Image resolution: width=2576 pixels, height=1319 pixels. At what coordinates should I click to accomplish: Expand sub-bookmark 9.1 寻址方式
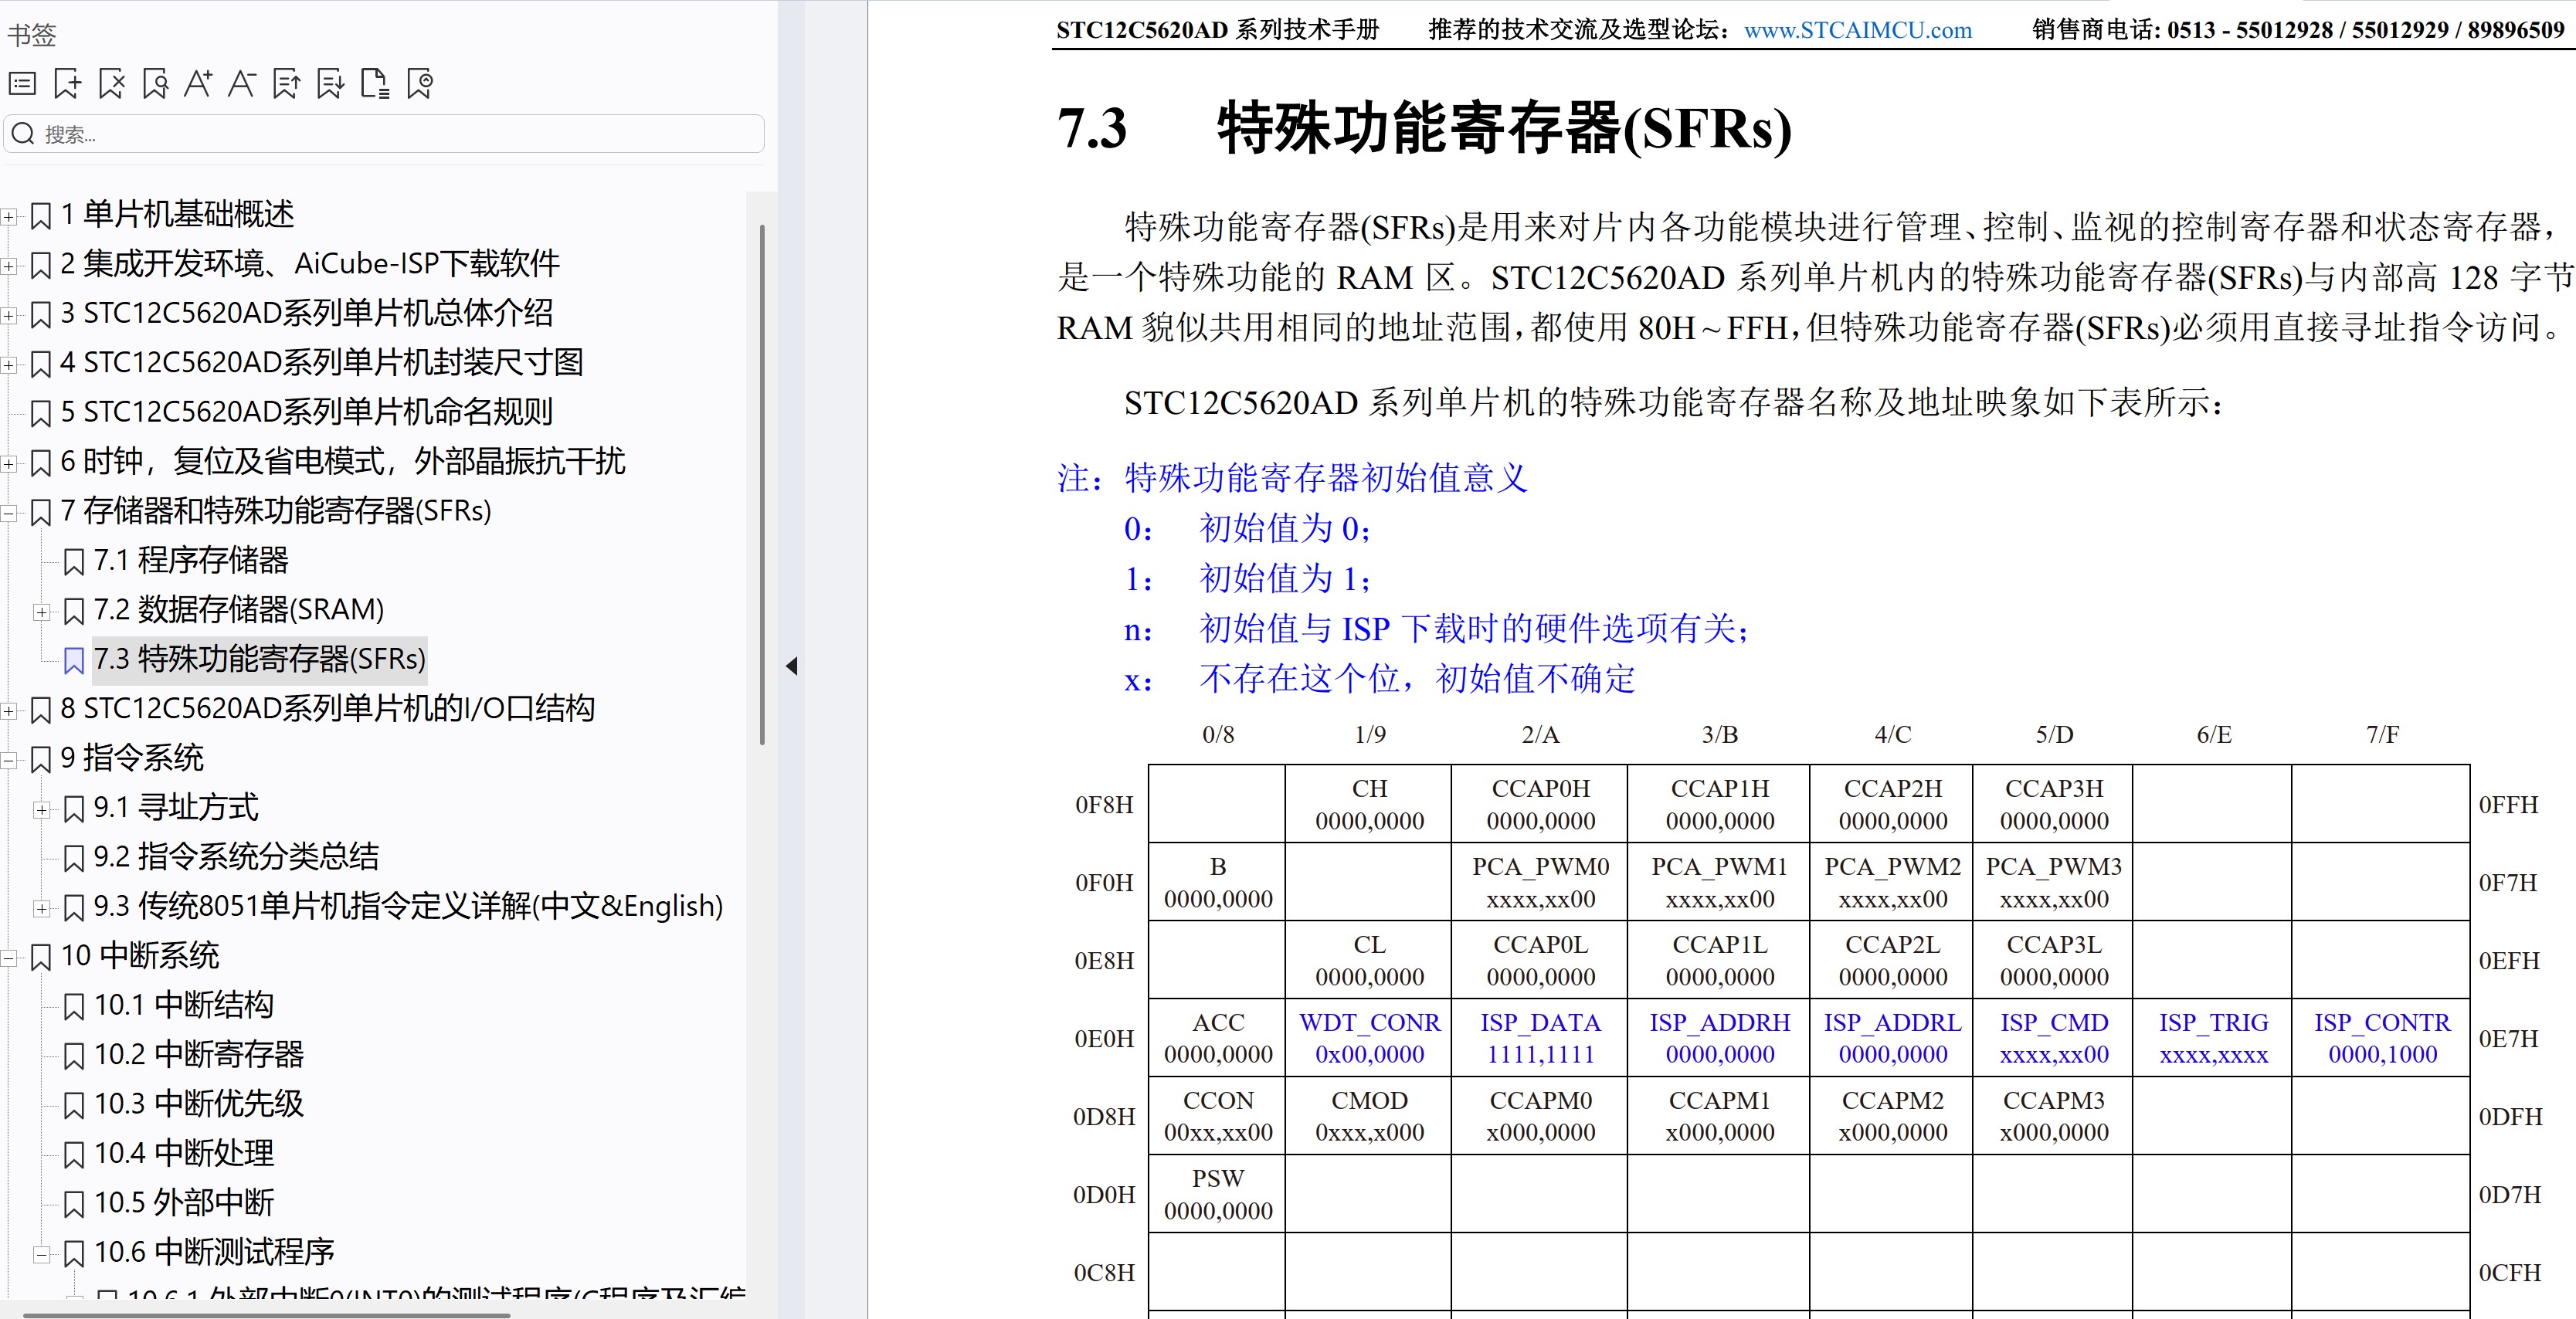tap(41, 809)
